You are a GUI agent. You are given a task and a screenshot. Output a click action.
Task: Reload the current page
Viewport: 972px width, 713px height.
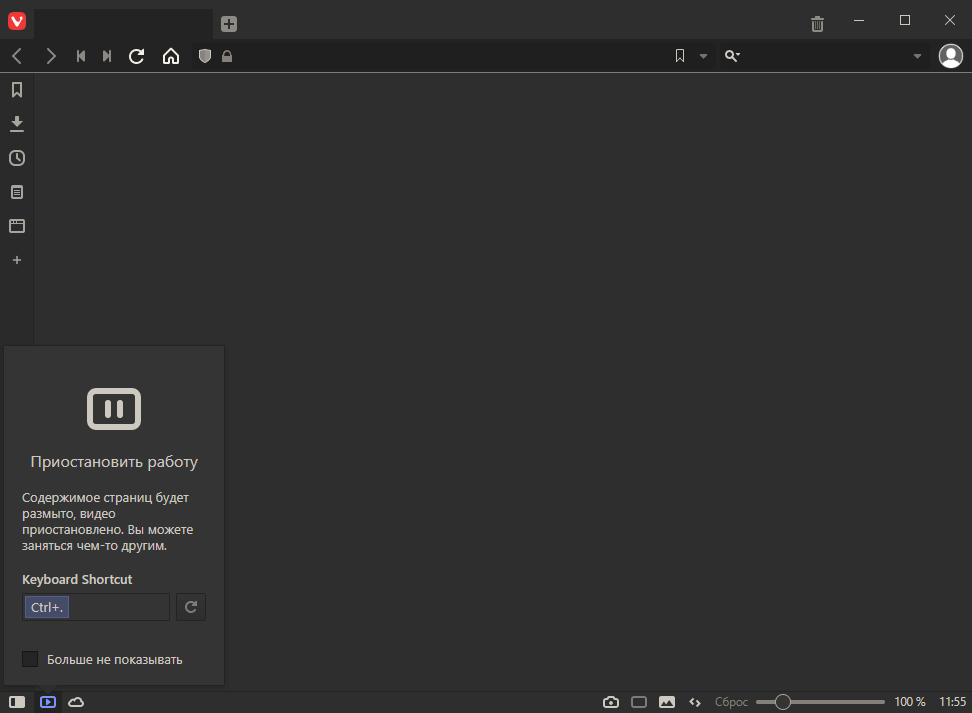tap(136, 56)
